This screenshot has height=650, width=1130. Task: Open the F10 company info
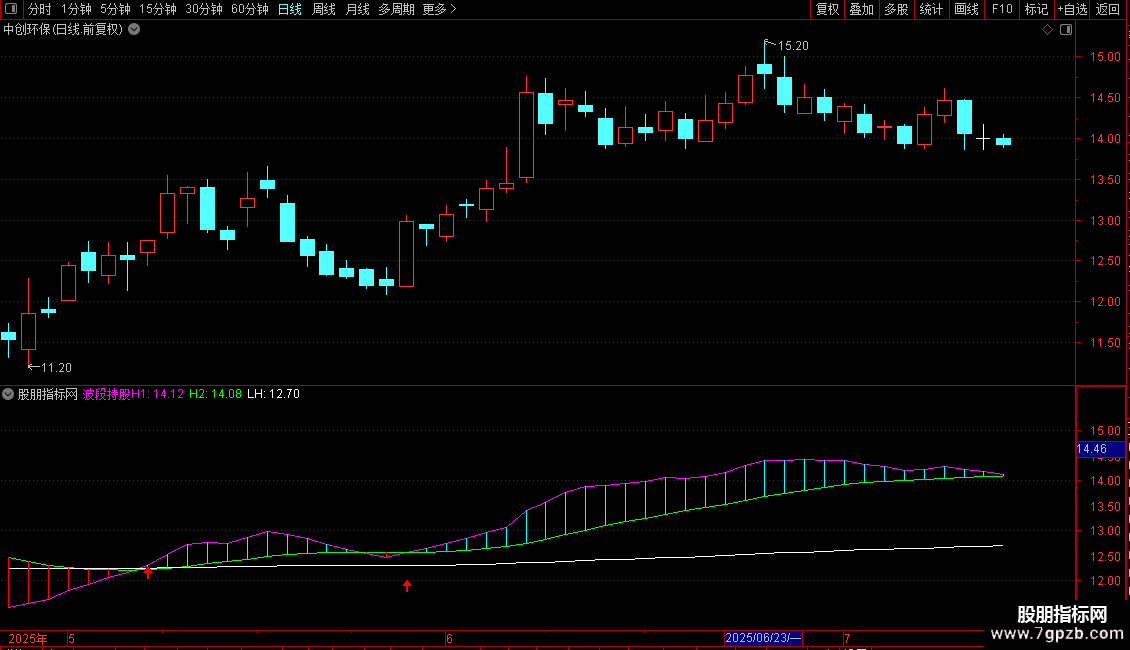tap(1002, 9)
